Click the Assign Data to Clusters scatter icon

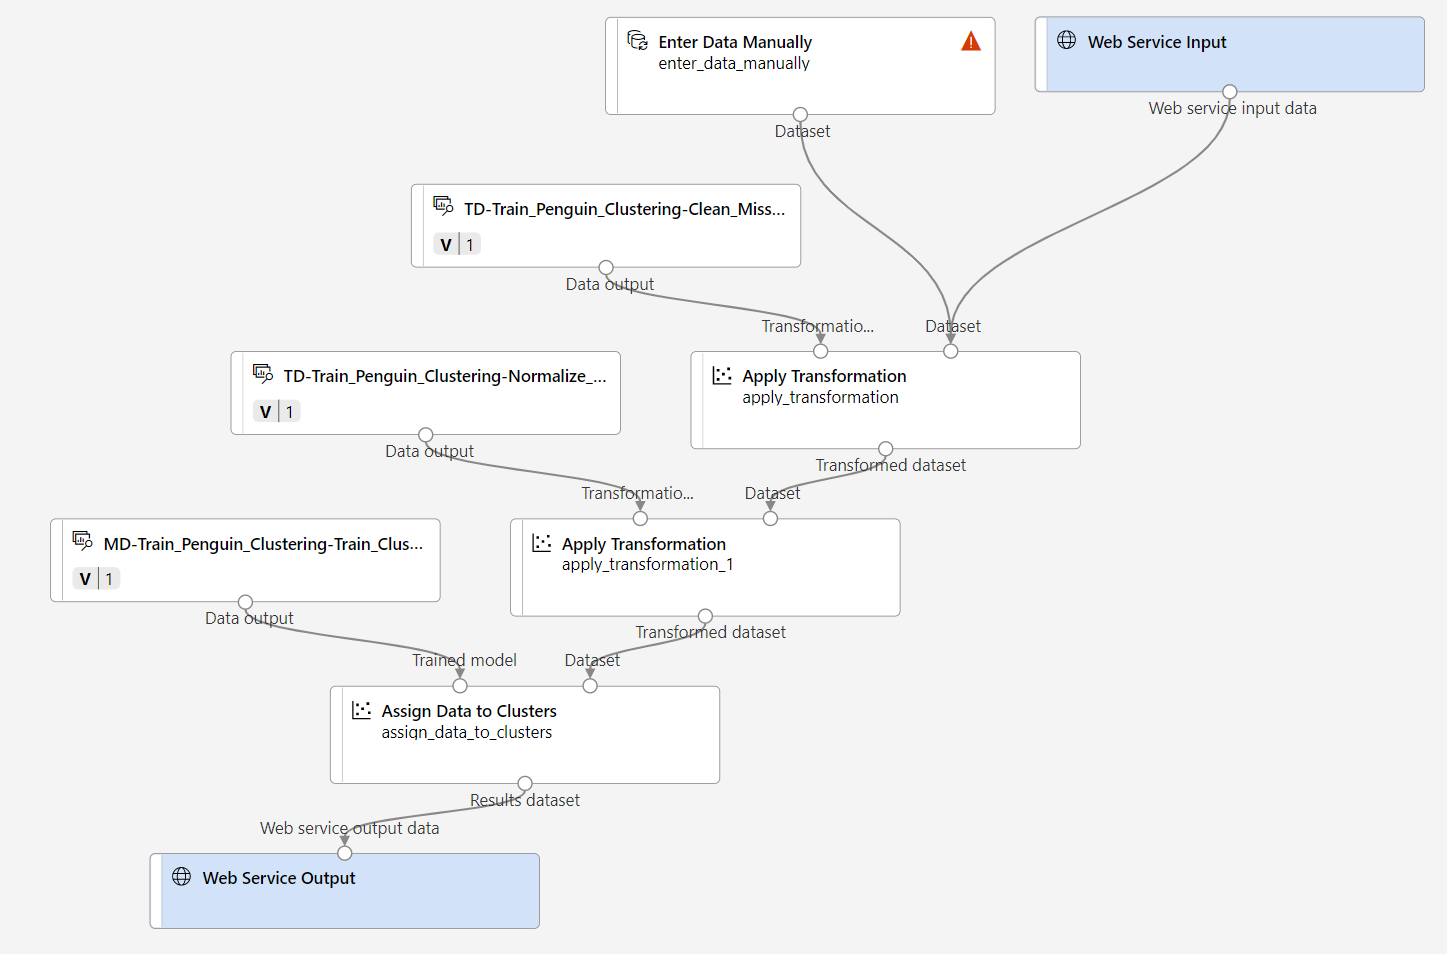[361, 710]
